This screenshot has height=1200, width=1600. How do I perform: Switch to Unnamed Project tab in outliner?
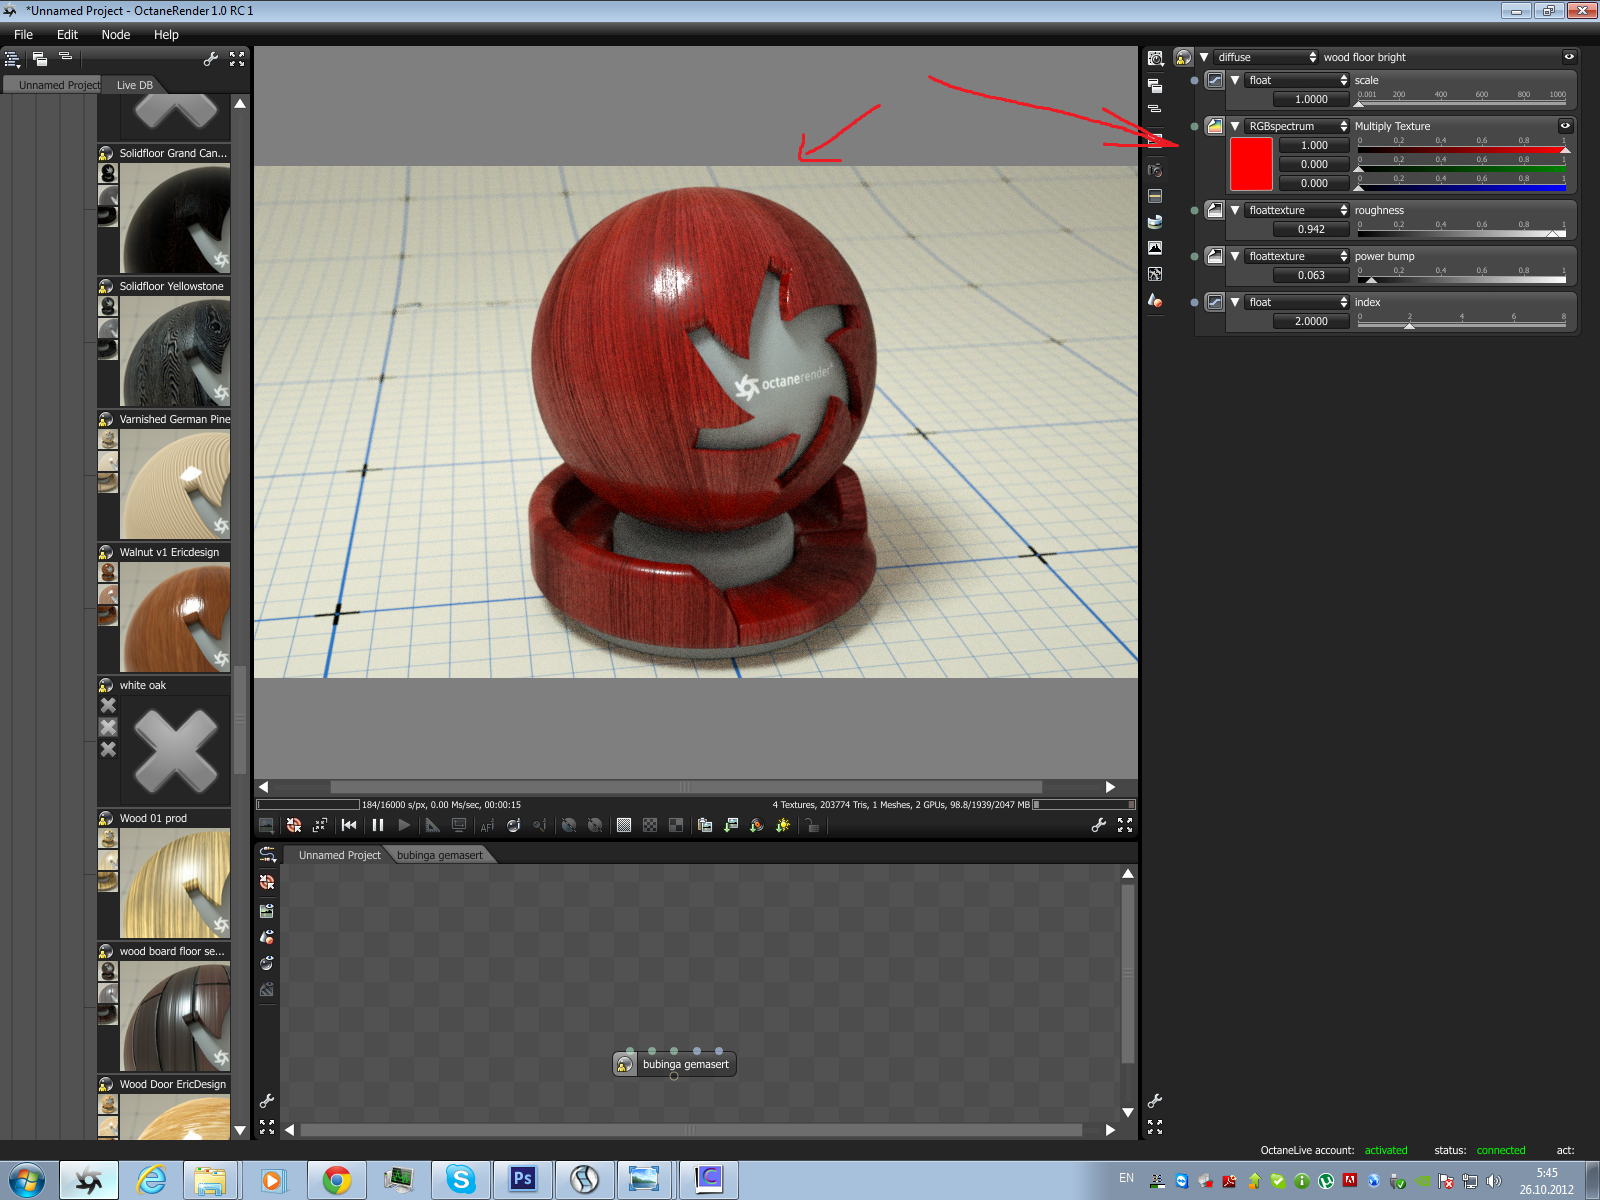point(53,85)
